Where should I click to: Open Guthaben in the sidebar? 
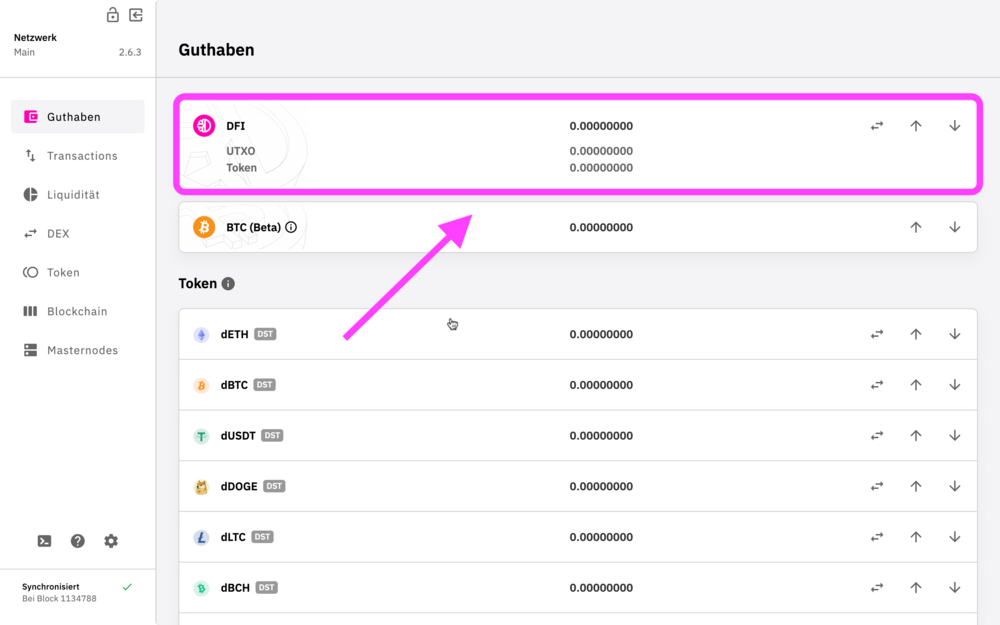[x=74, y=117]
